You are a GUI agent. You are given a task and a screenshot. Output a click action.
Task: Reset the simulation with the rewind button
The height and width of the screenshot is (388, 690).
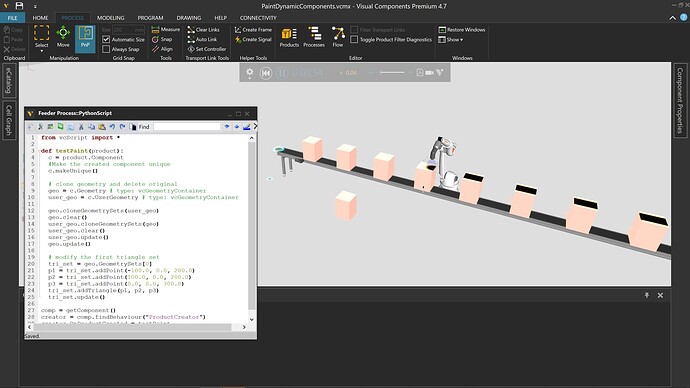265,73
